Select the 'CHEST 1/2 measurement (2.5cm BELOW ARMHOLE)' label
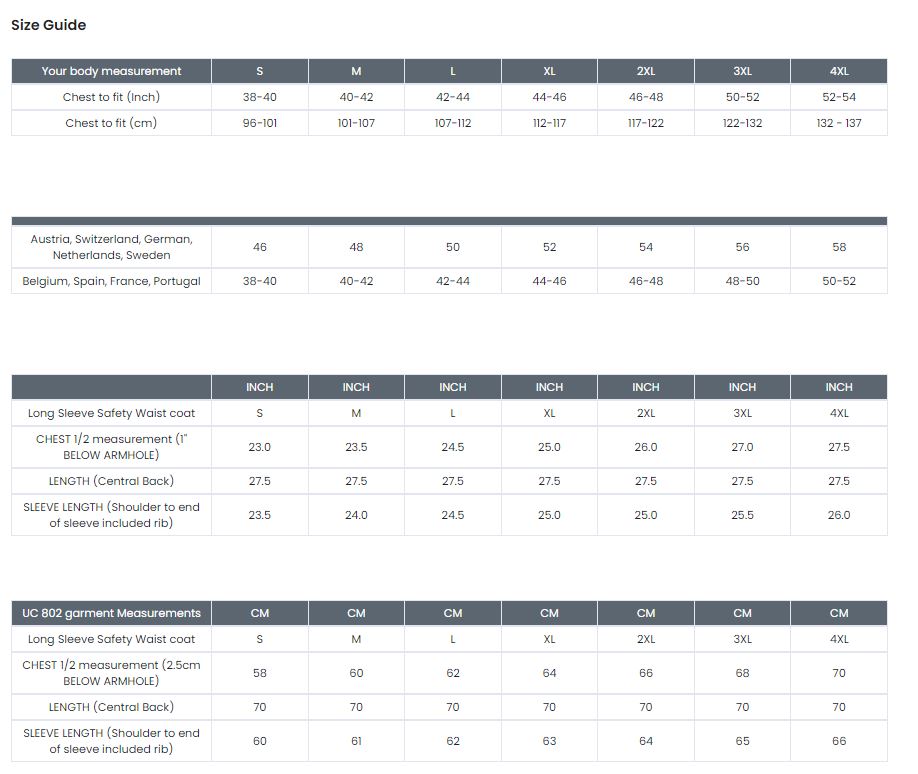This screenshot has height=774, width=918. [111, 673]
